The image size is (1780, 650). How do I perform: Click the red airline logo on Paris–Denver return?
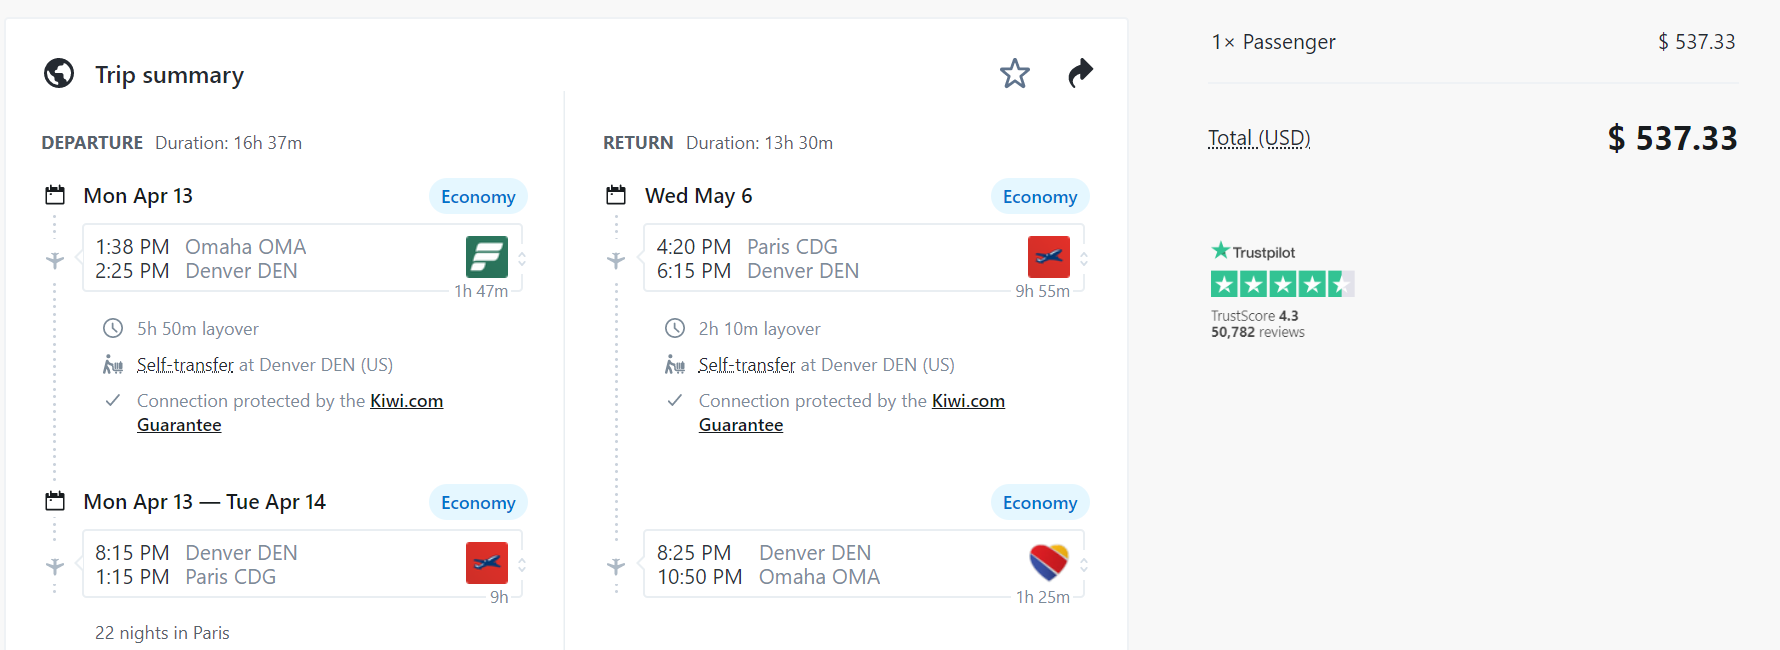(x=1048, y=257)
